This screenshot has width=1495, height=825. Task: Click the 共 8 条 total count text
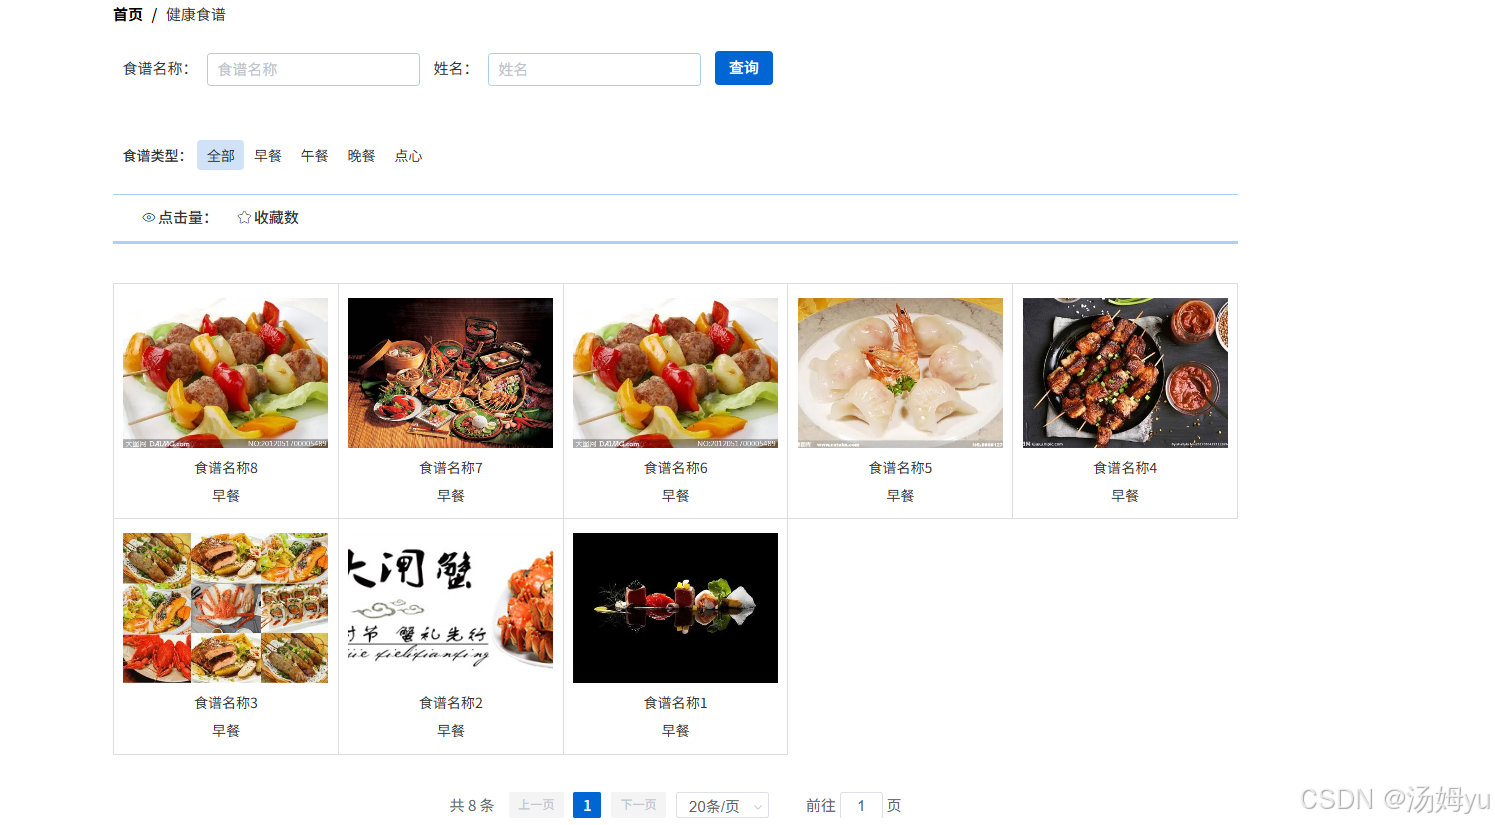point(472,805)
